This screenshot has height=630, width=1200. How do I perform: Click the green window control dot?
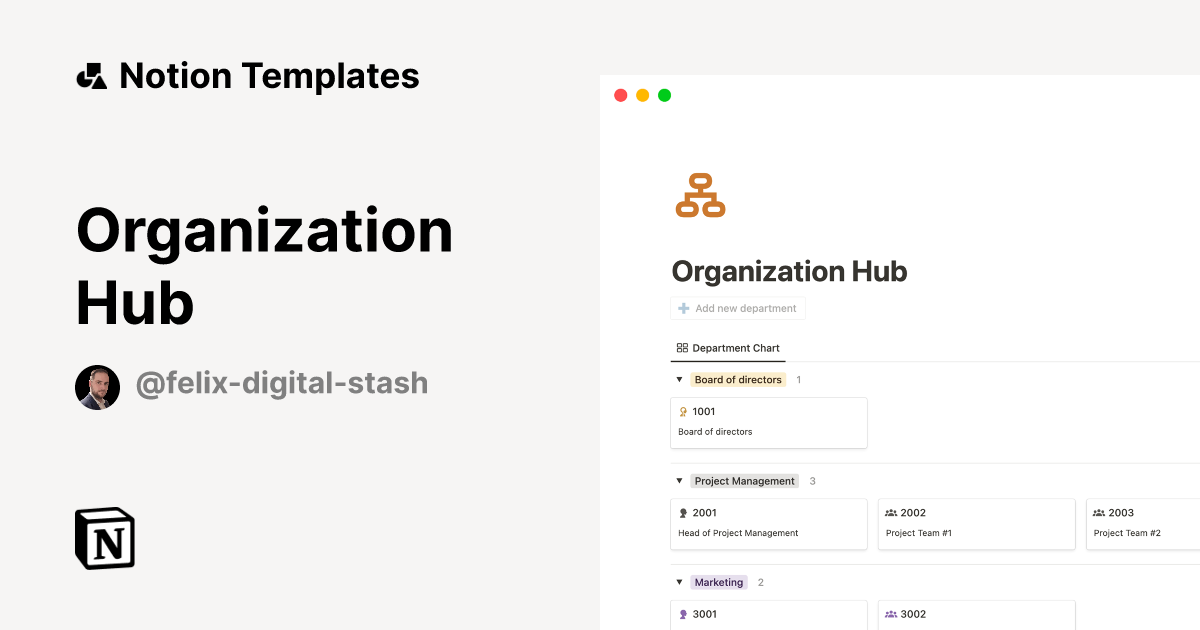click(663, 95)
